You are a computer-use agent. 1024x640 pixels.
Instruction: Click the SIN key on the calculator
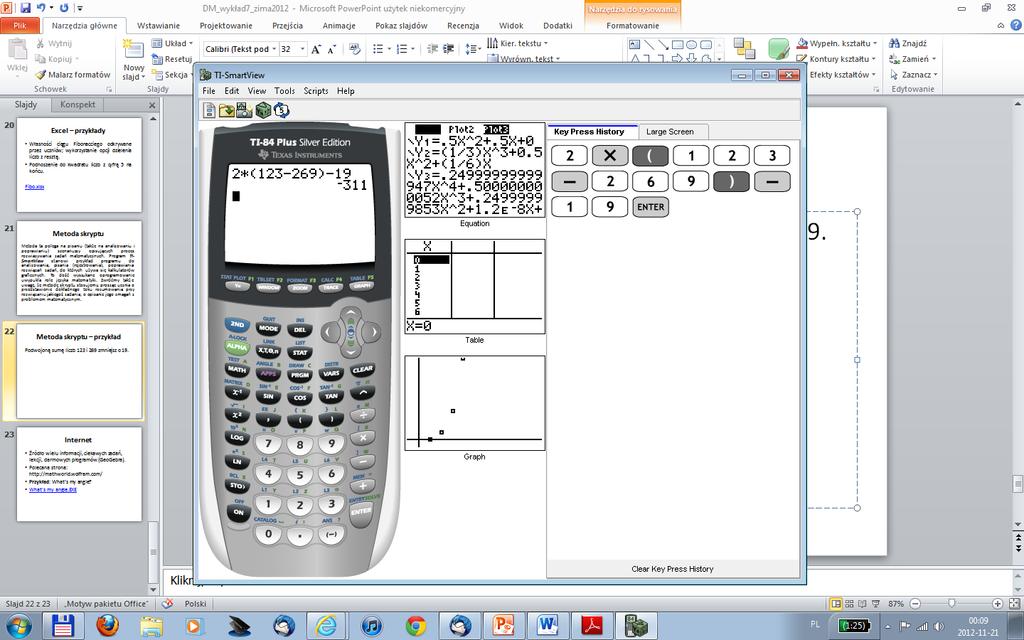(268, 396)
